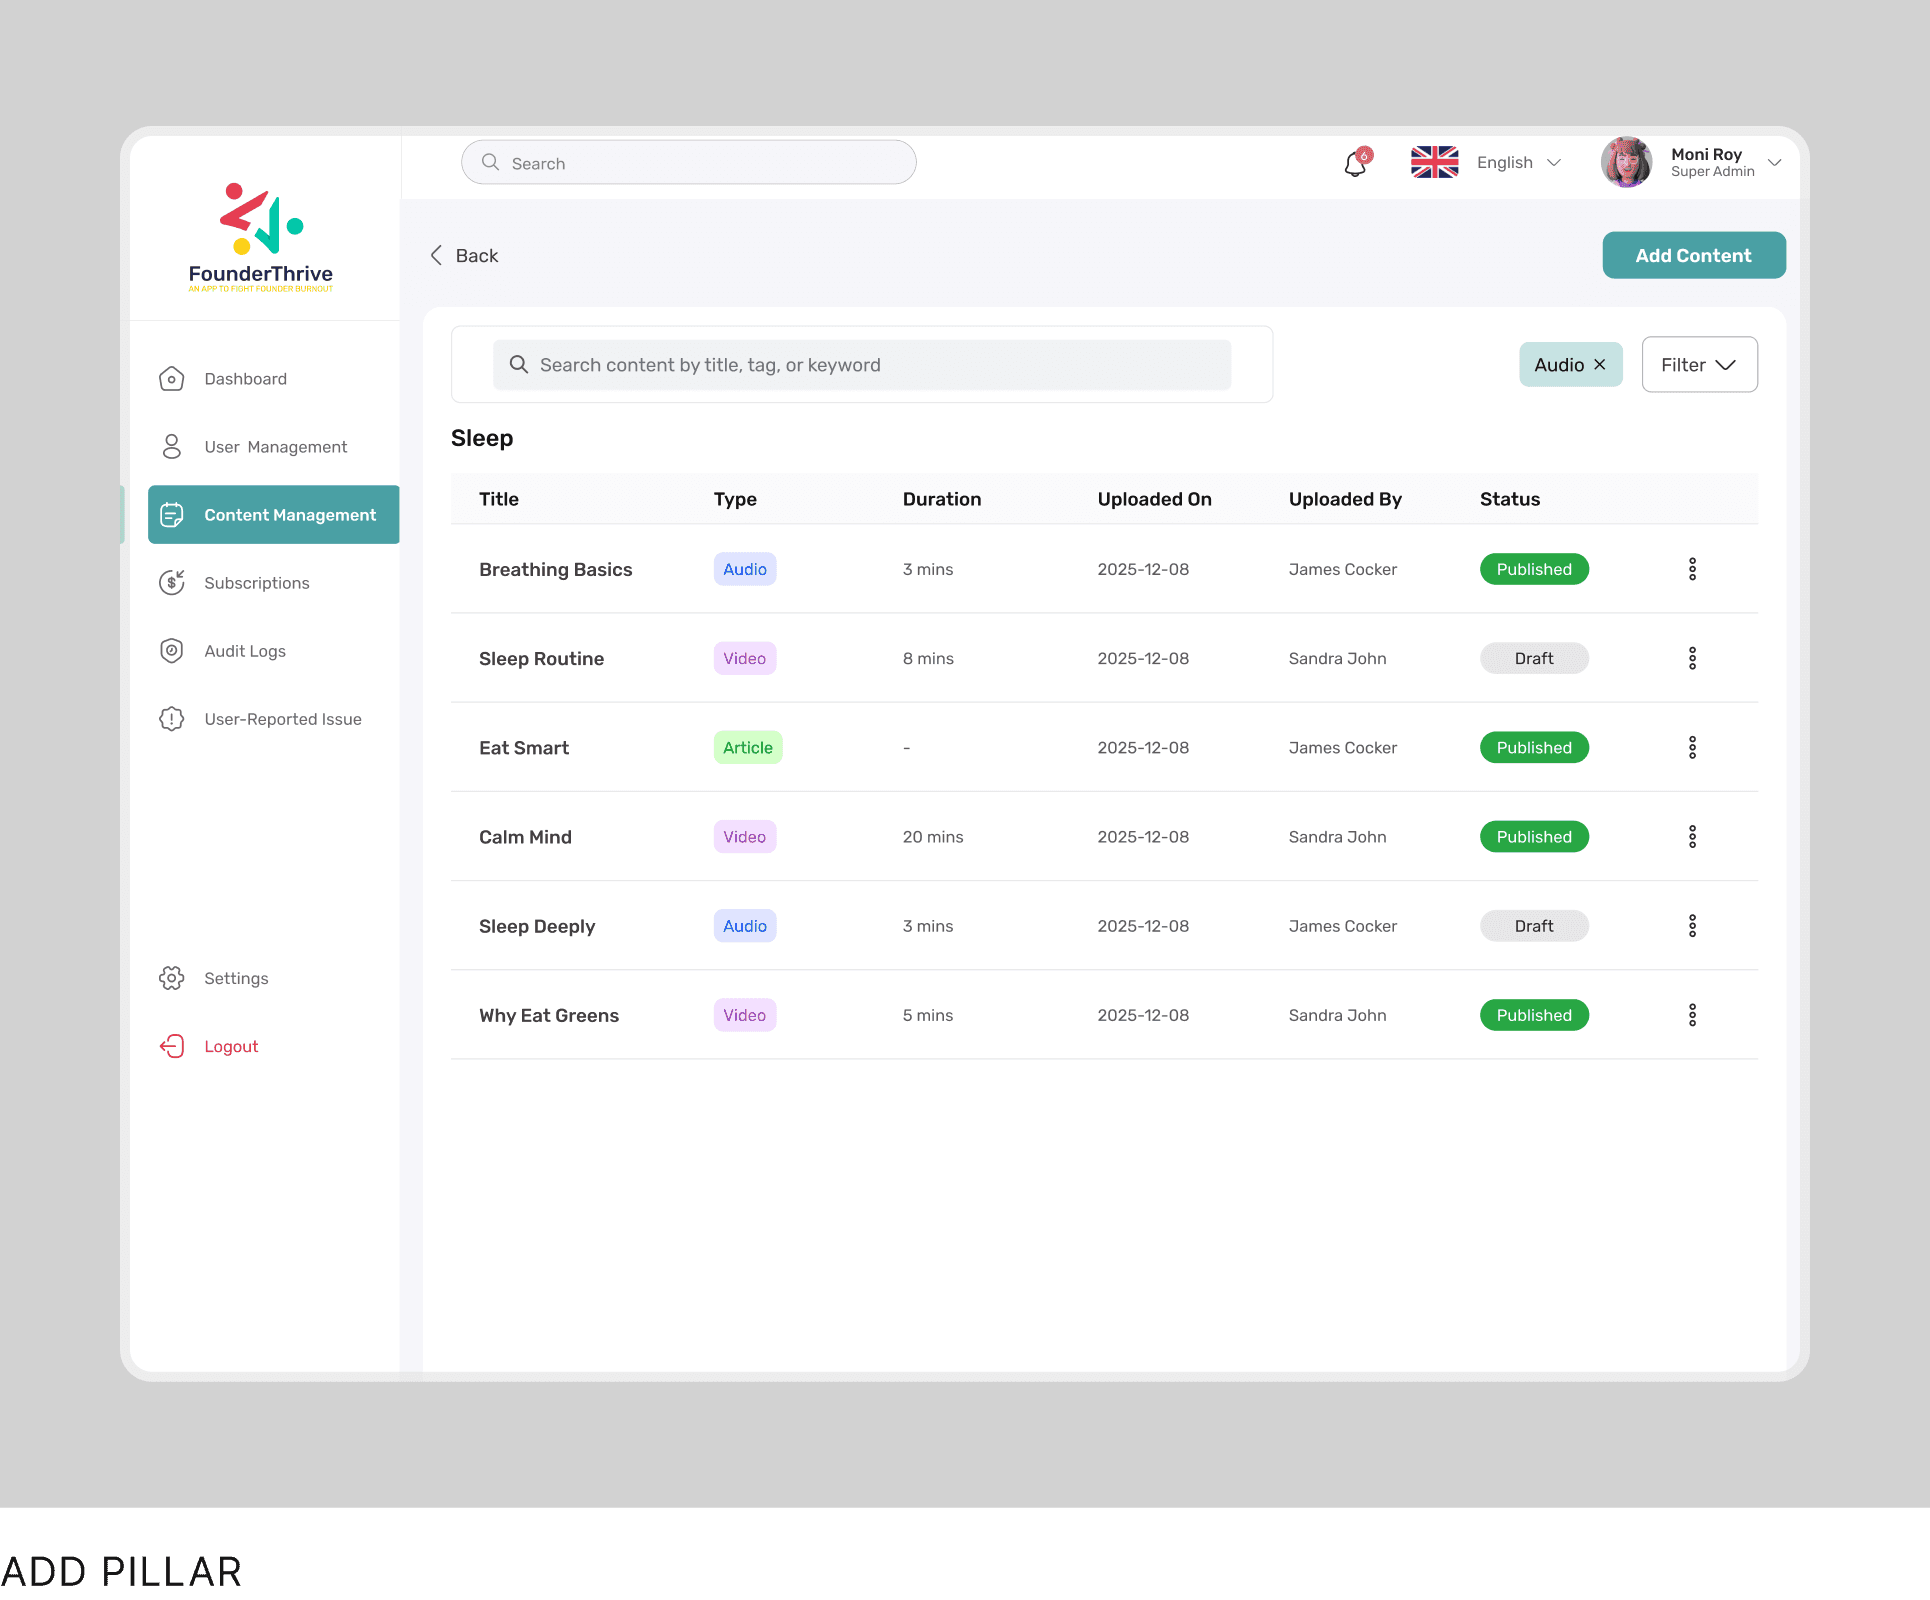Image resolution: width=1930 pixels, height=1600 pixels.
Task: Click Logout in the sidebar
Action: pyautogui.click(x=231, y=1046)
